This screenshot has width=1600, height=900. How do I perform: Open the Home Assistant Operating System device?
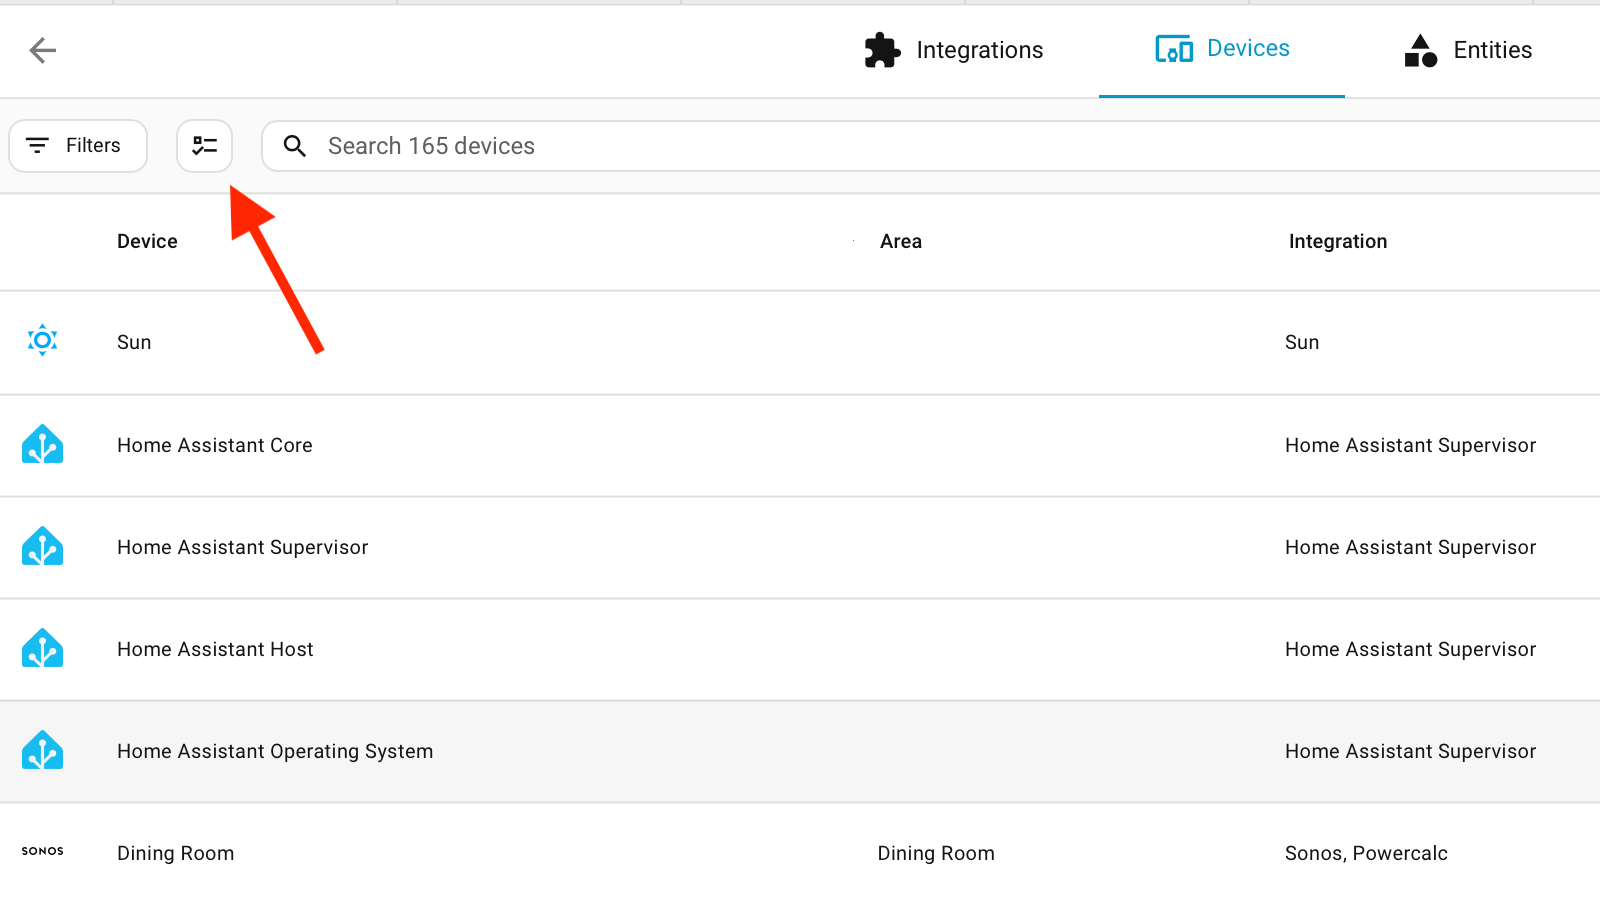click(275, 751)
